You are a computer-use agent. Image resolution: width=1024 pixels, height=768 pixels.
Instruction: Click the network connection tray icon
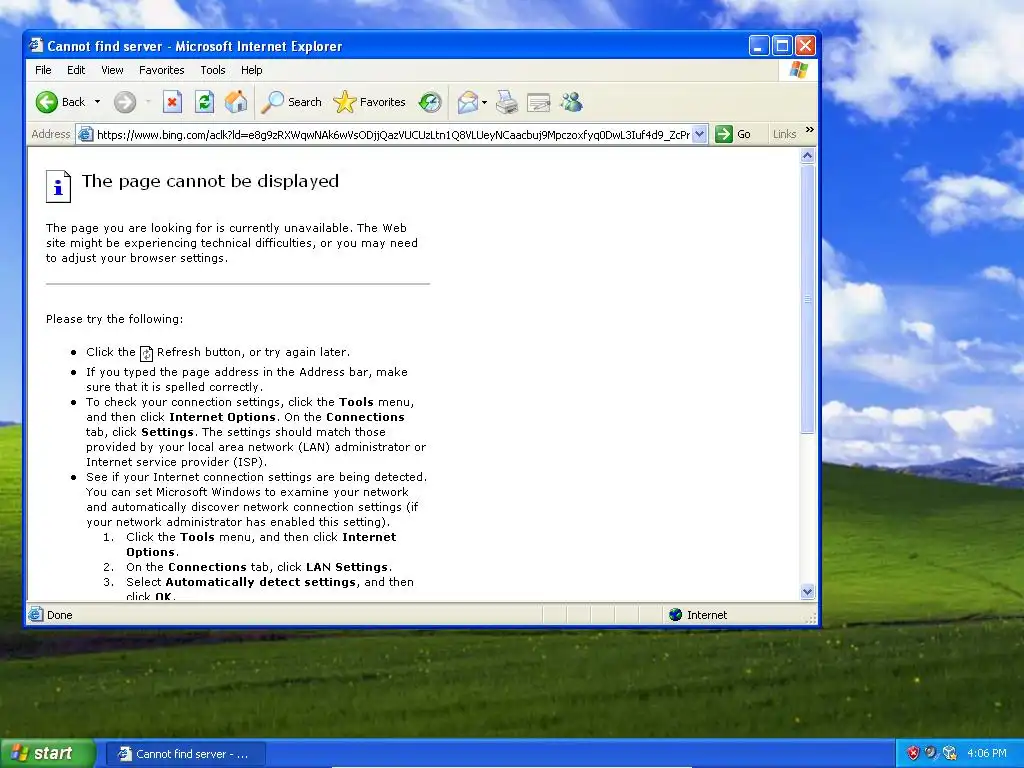click(x=950, y=753)
